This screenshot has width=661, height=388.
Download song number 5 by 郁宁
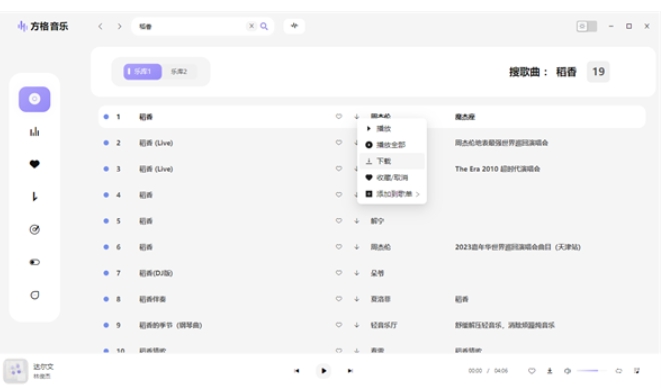click(x=357, y=221)
